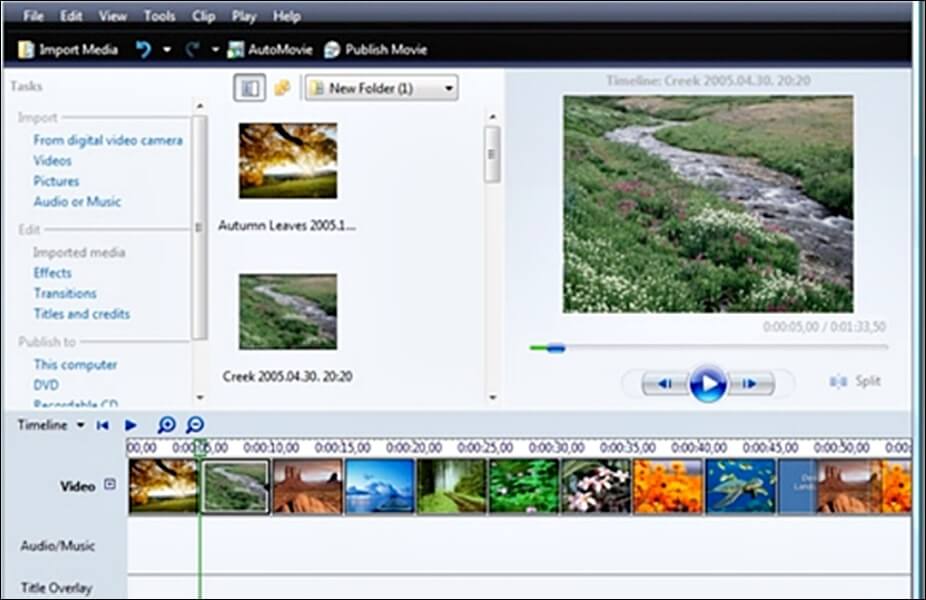926x600 pixels.
Task: Click the Import Media icon
Action: pyautogui.click(x=25, y=50)
